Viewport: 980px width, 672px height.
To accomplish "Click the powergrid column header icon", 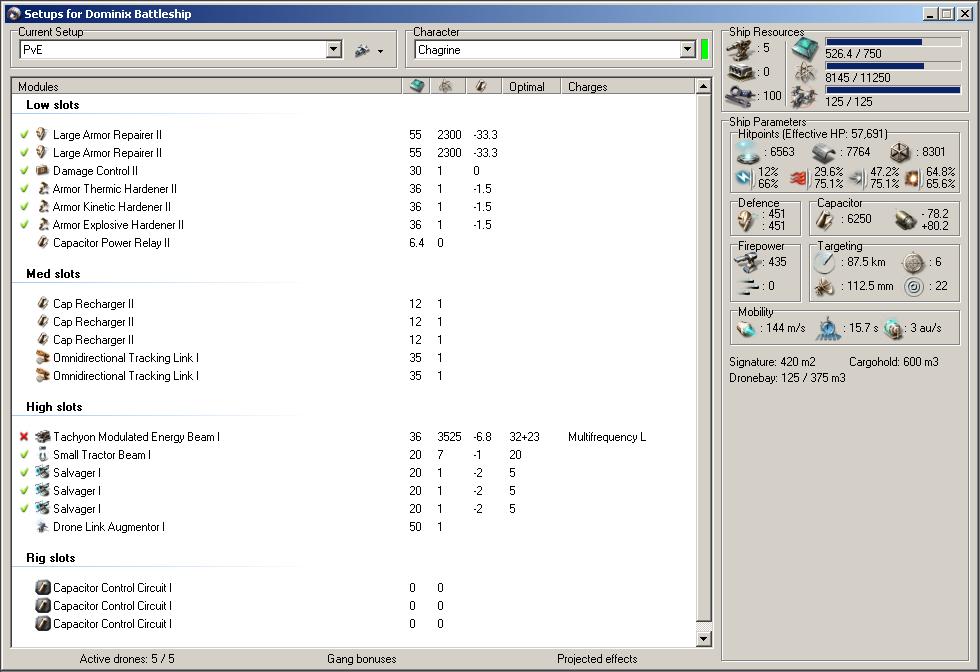I will pos(448,87).
